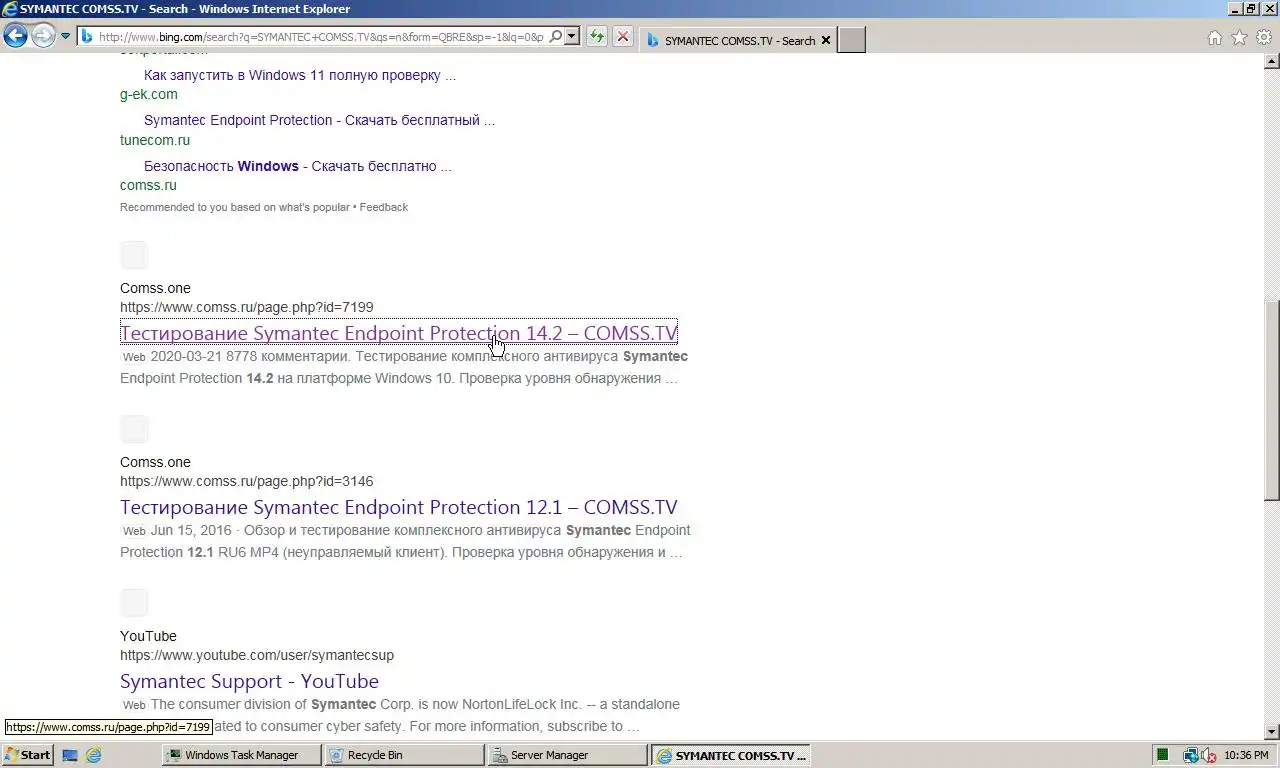Screen dimensions: 1280x768
Task: Click the magnifier search icon in address bar
Action: (x=555, y=37)
